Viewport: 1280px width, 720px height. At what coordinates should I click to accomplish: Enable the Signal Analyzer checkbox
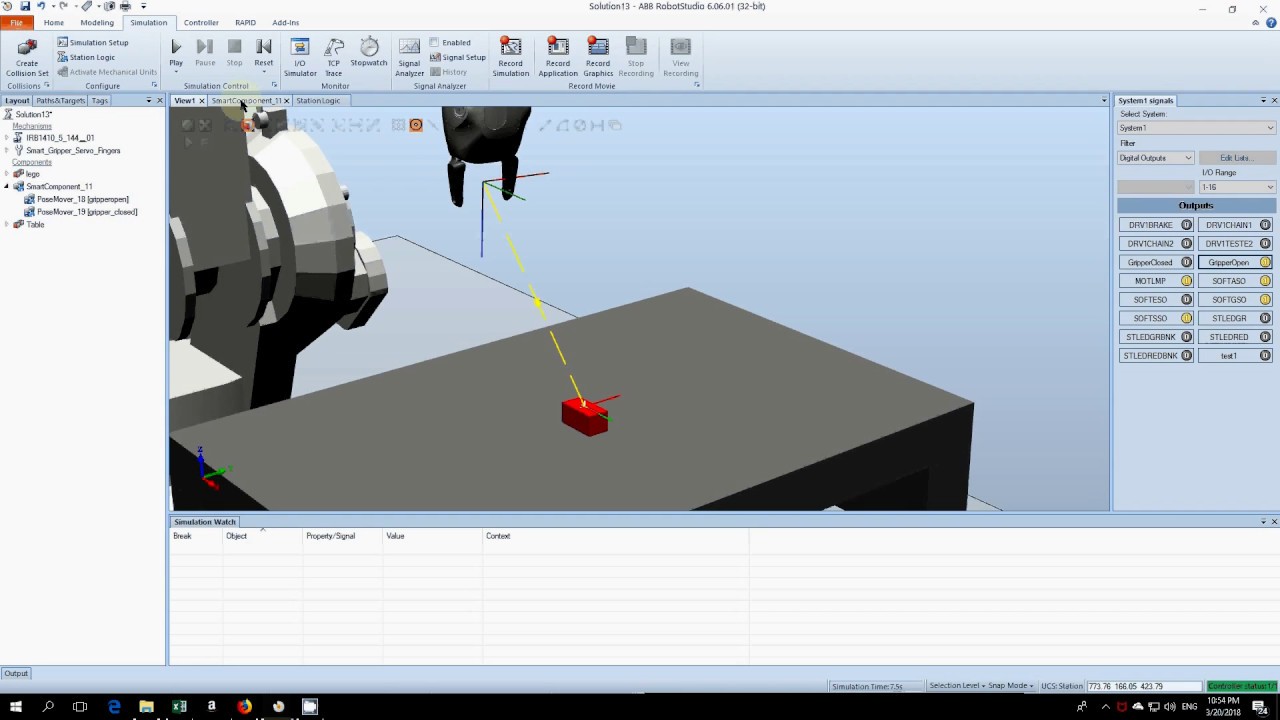(434, 43)
